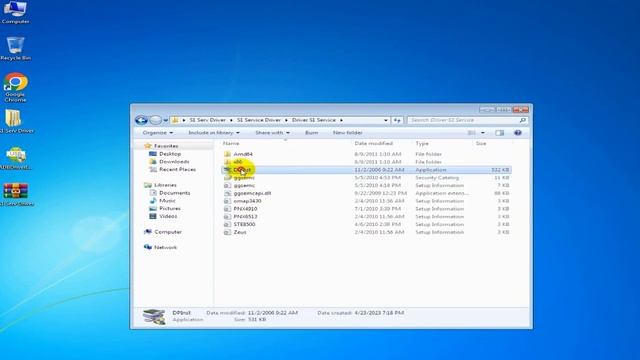
Task: Open Desktop under Favorites
Action: click(x=170, y=154)
